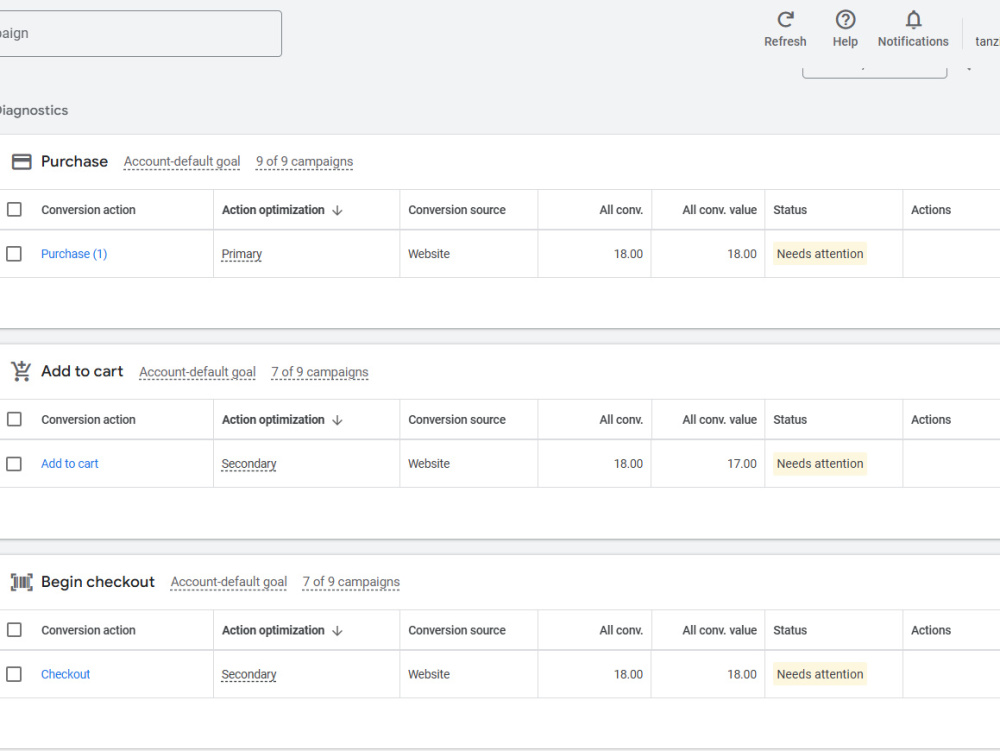Click Needs attention status for Add to cart
This screenshot has height=751, width=1000.
coord(820,463)
